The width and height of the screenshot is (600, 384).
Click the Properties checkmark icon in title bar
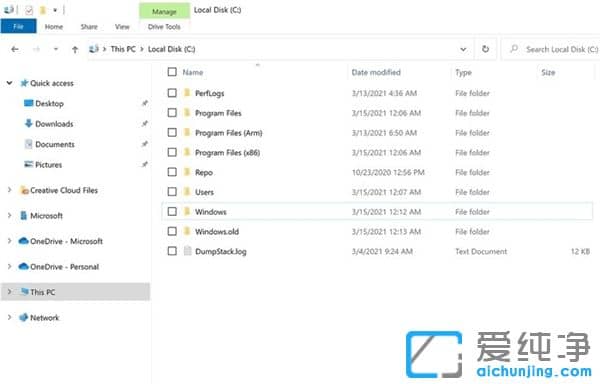pyautogui.click(x=29, y=10)
